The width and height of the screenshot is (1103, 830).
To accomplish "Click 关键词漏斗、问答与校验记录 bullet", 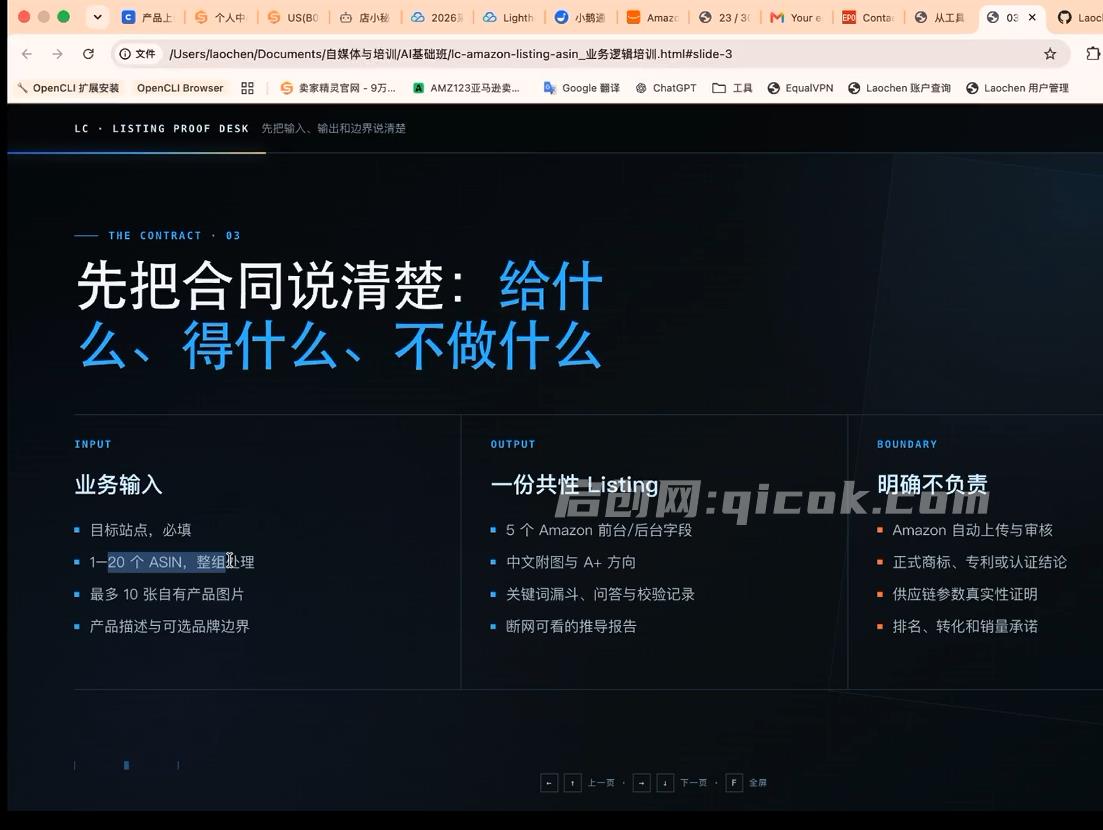I will point(600,594).
